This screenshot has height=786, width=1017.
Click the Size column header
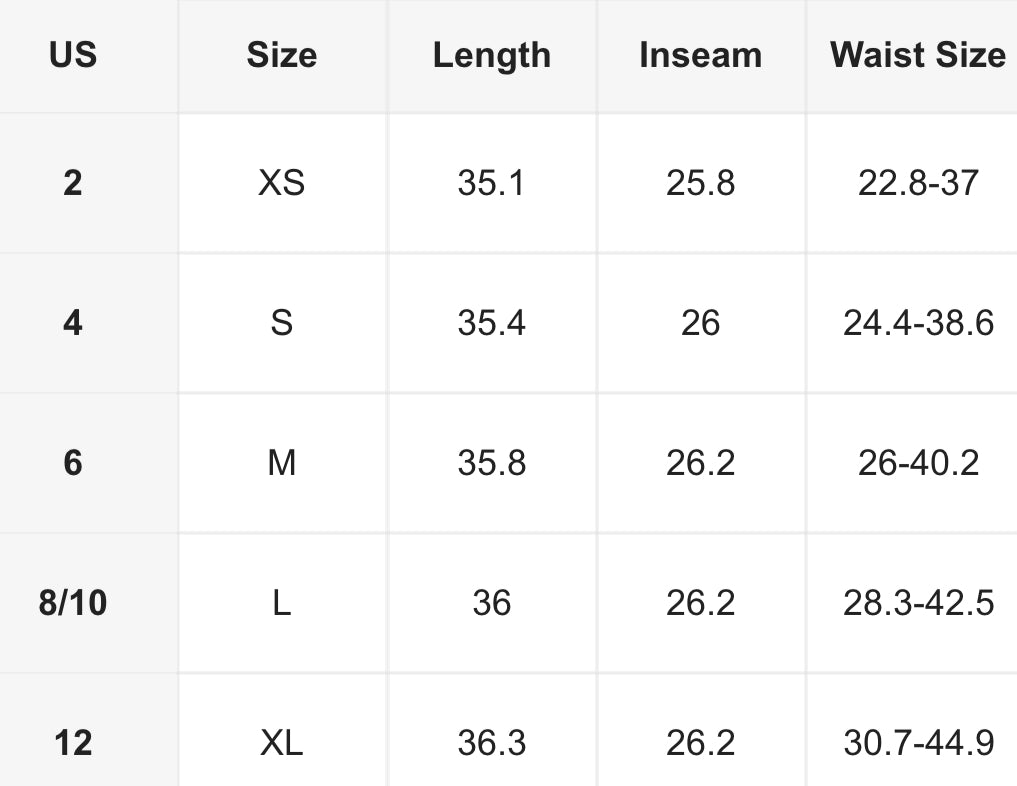(x=282, y=55)
